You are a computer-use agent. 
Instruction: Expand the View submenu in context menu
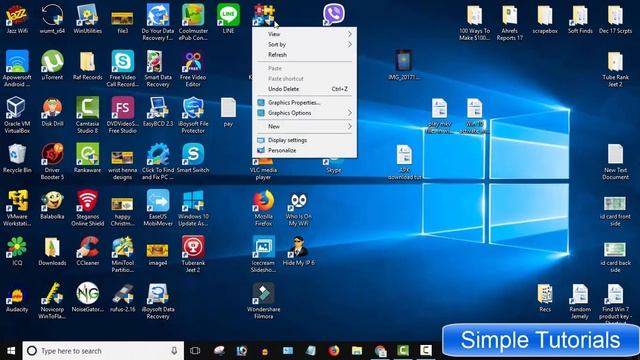pyautogui.click(x=304, y=34)
